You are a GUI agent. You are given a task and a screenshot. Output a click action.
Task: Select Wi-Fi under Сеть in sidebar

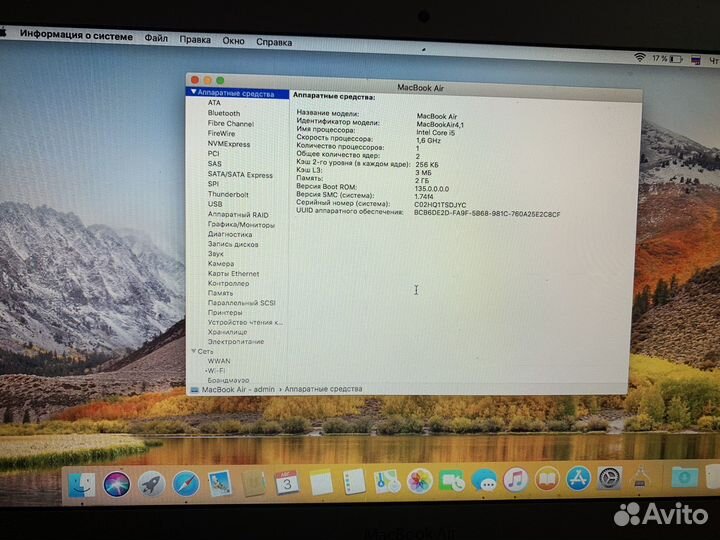point(216,371)
